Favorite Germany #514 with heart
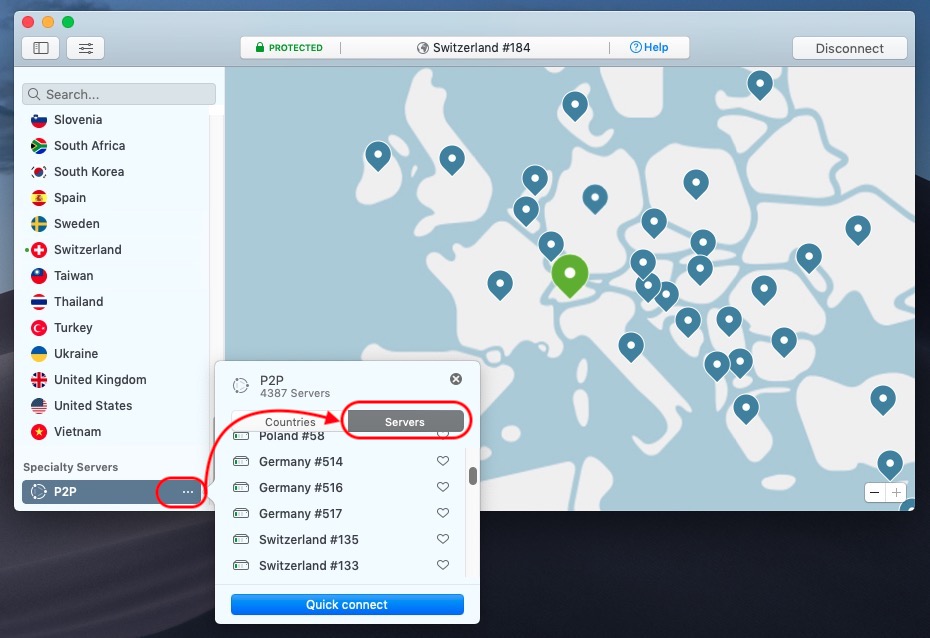Image resolution: width=930 pixels, height=638 pixels. point(442,461)
